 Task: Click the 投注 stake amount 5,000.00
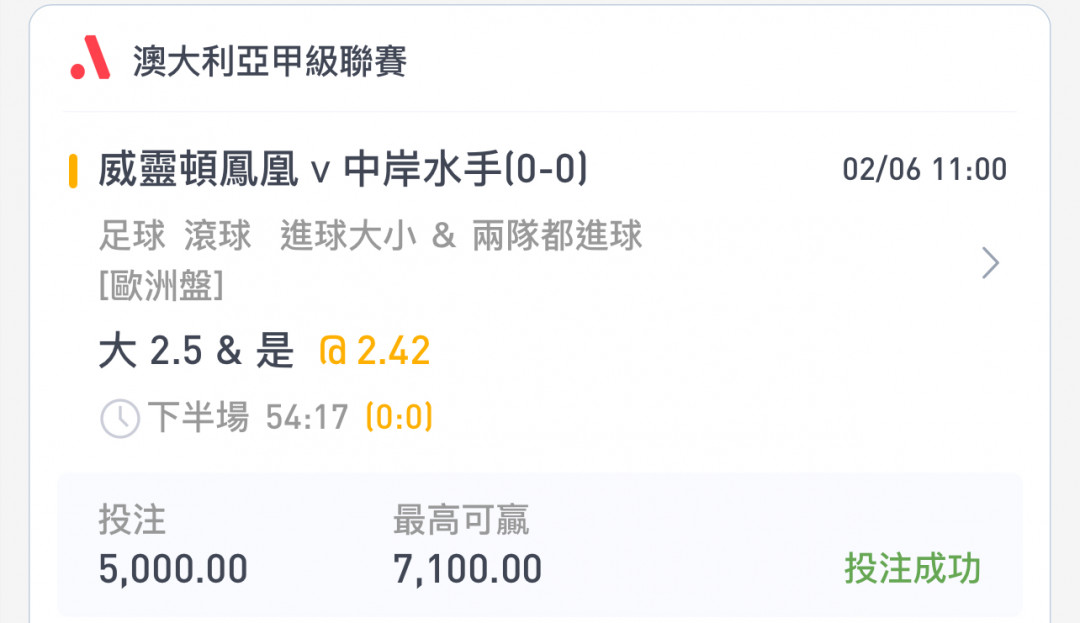click(173, 569)
